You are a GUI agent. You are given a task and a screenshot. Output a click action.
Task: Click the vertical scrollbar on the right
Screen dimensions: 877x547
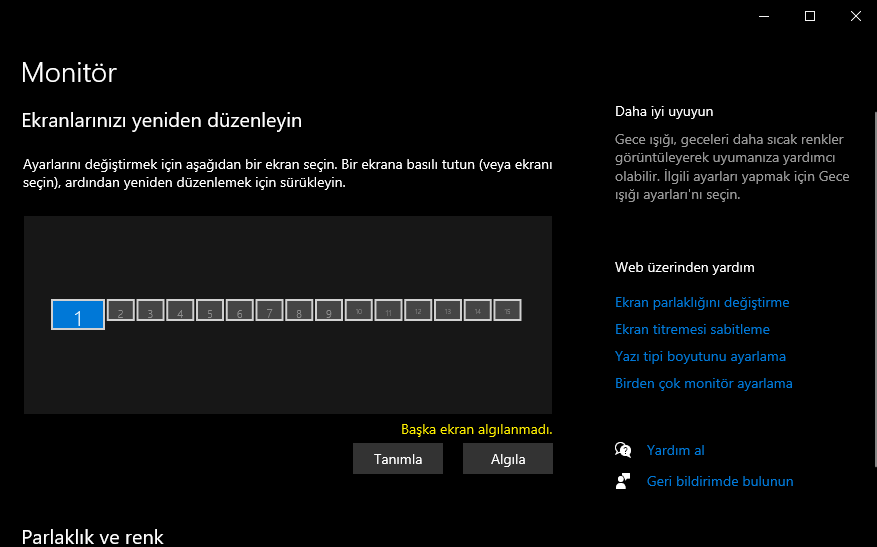pos(875,289)
